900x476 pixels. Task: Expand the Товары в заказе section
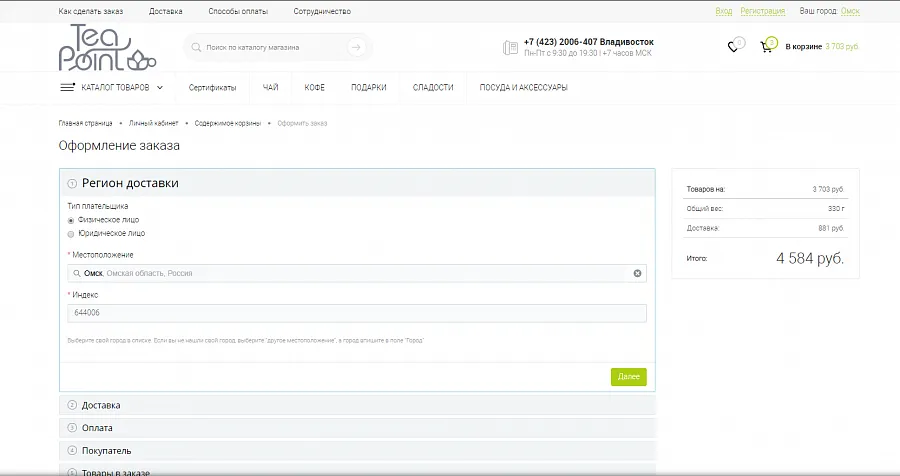tap(357, 470)
